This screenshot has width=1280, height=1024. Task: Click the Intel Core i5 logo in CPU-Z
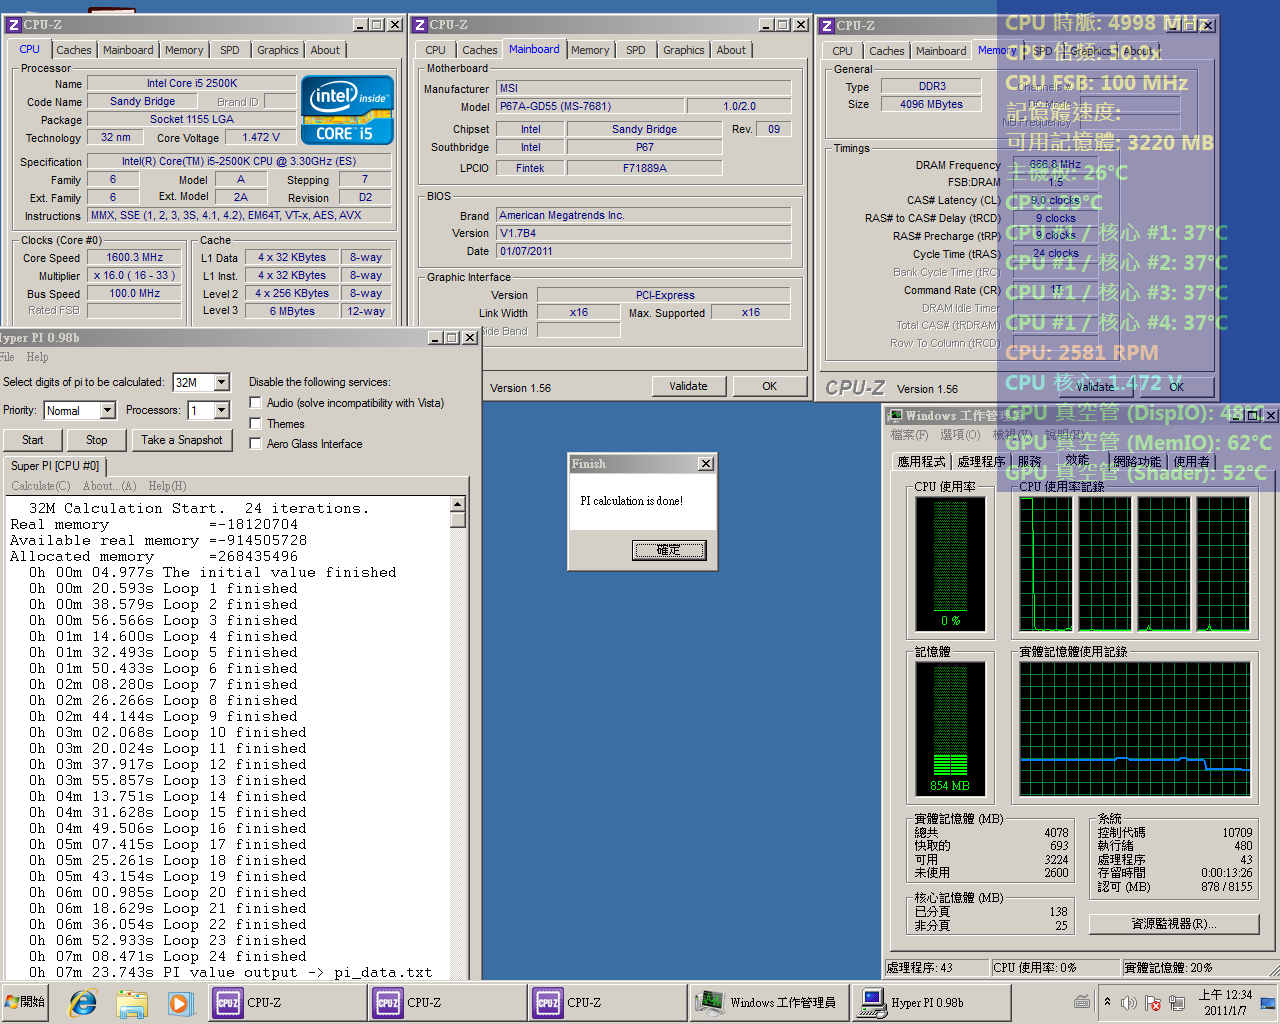(347, 110)
